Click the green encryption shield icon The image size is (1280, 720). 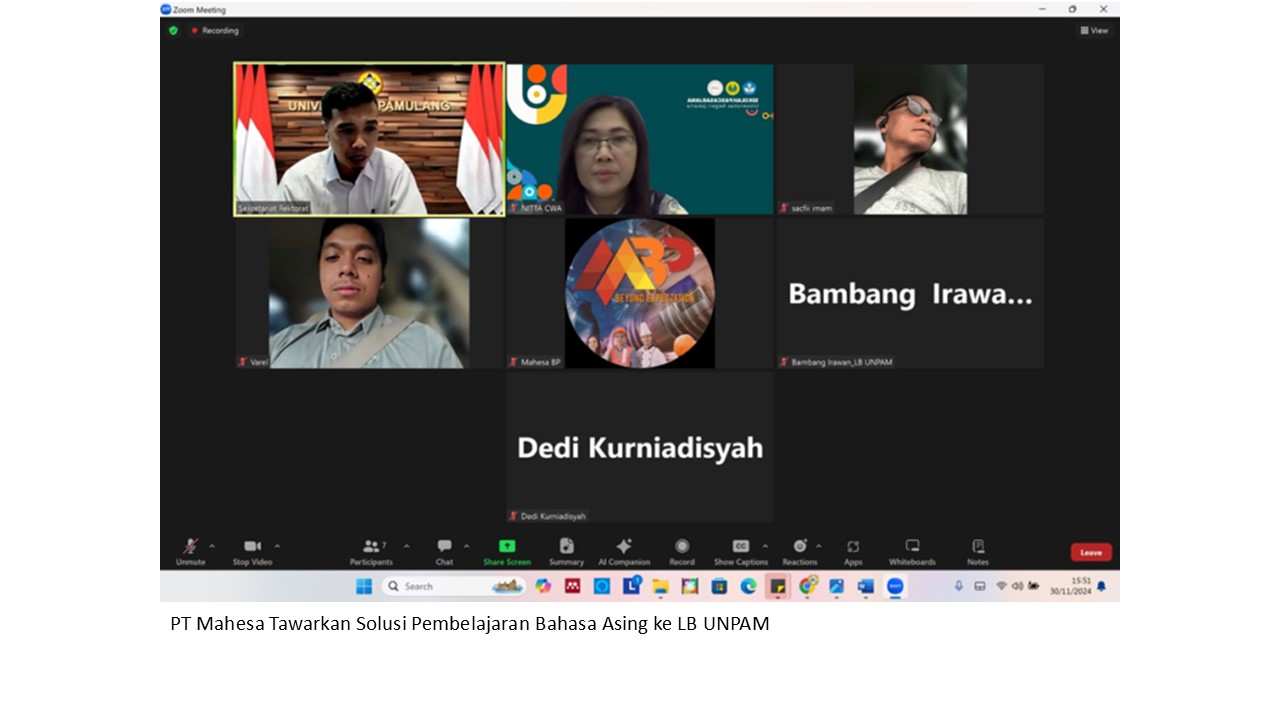173,31
